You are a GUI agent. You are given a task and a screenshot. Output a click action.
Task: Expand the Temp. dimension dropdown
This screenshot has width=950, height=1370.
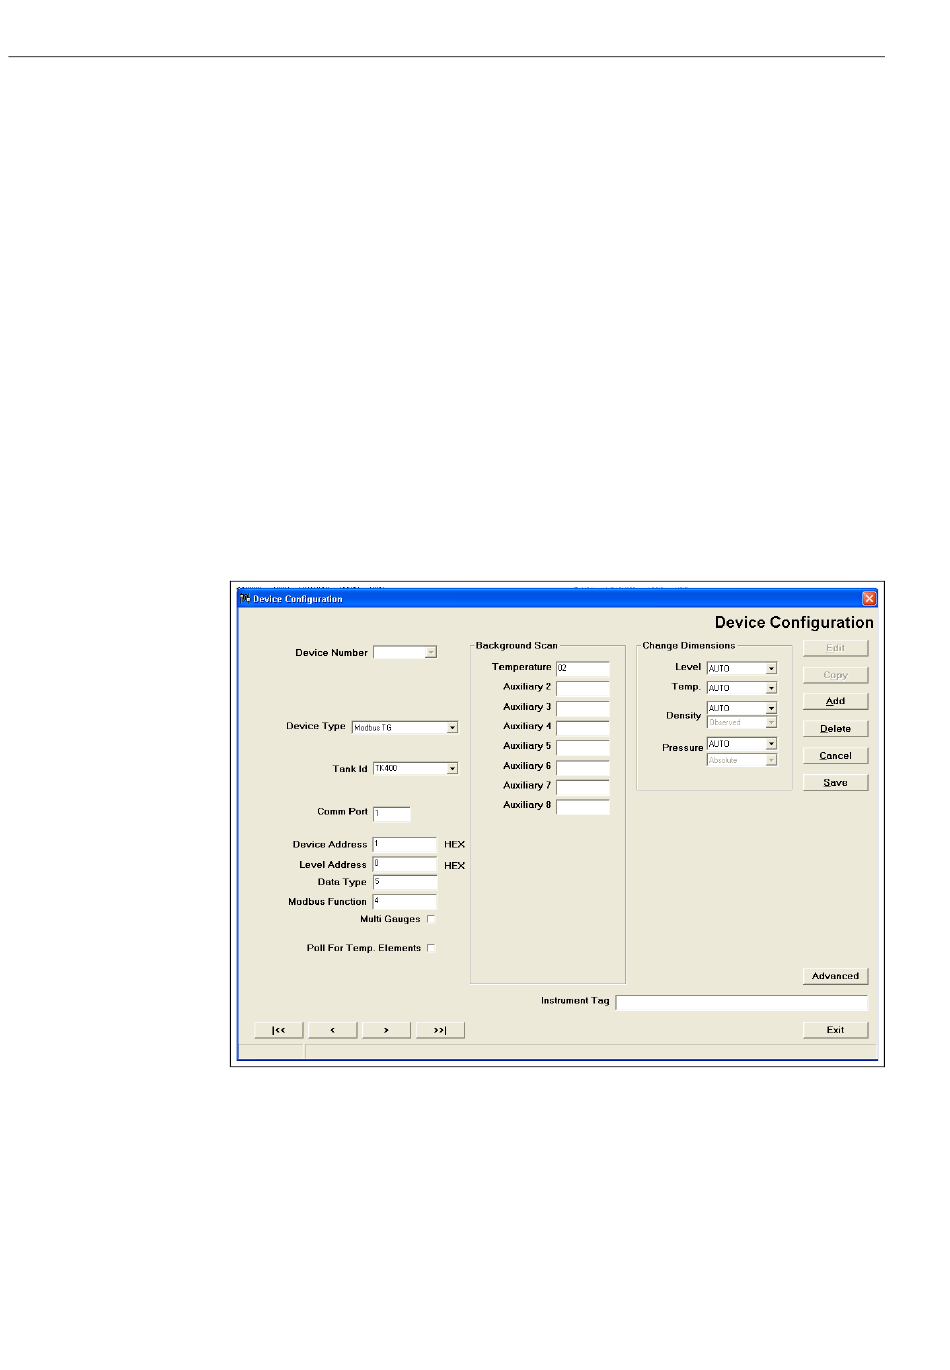tap(771, 688)
